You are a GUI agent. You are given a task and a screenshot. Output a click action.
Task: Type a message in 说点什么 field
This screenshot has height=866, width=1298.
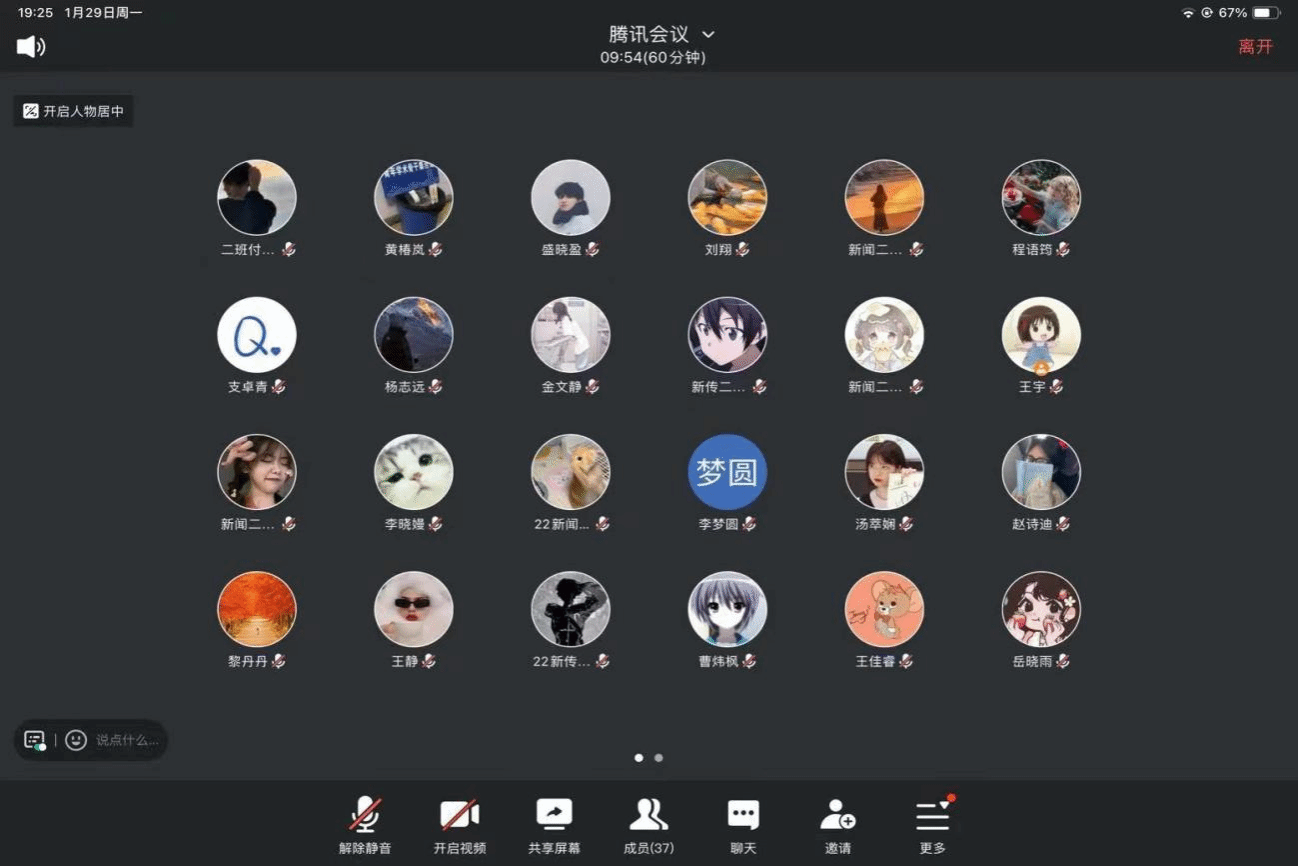point(127,740)
